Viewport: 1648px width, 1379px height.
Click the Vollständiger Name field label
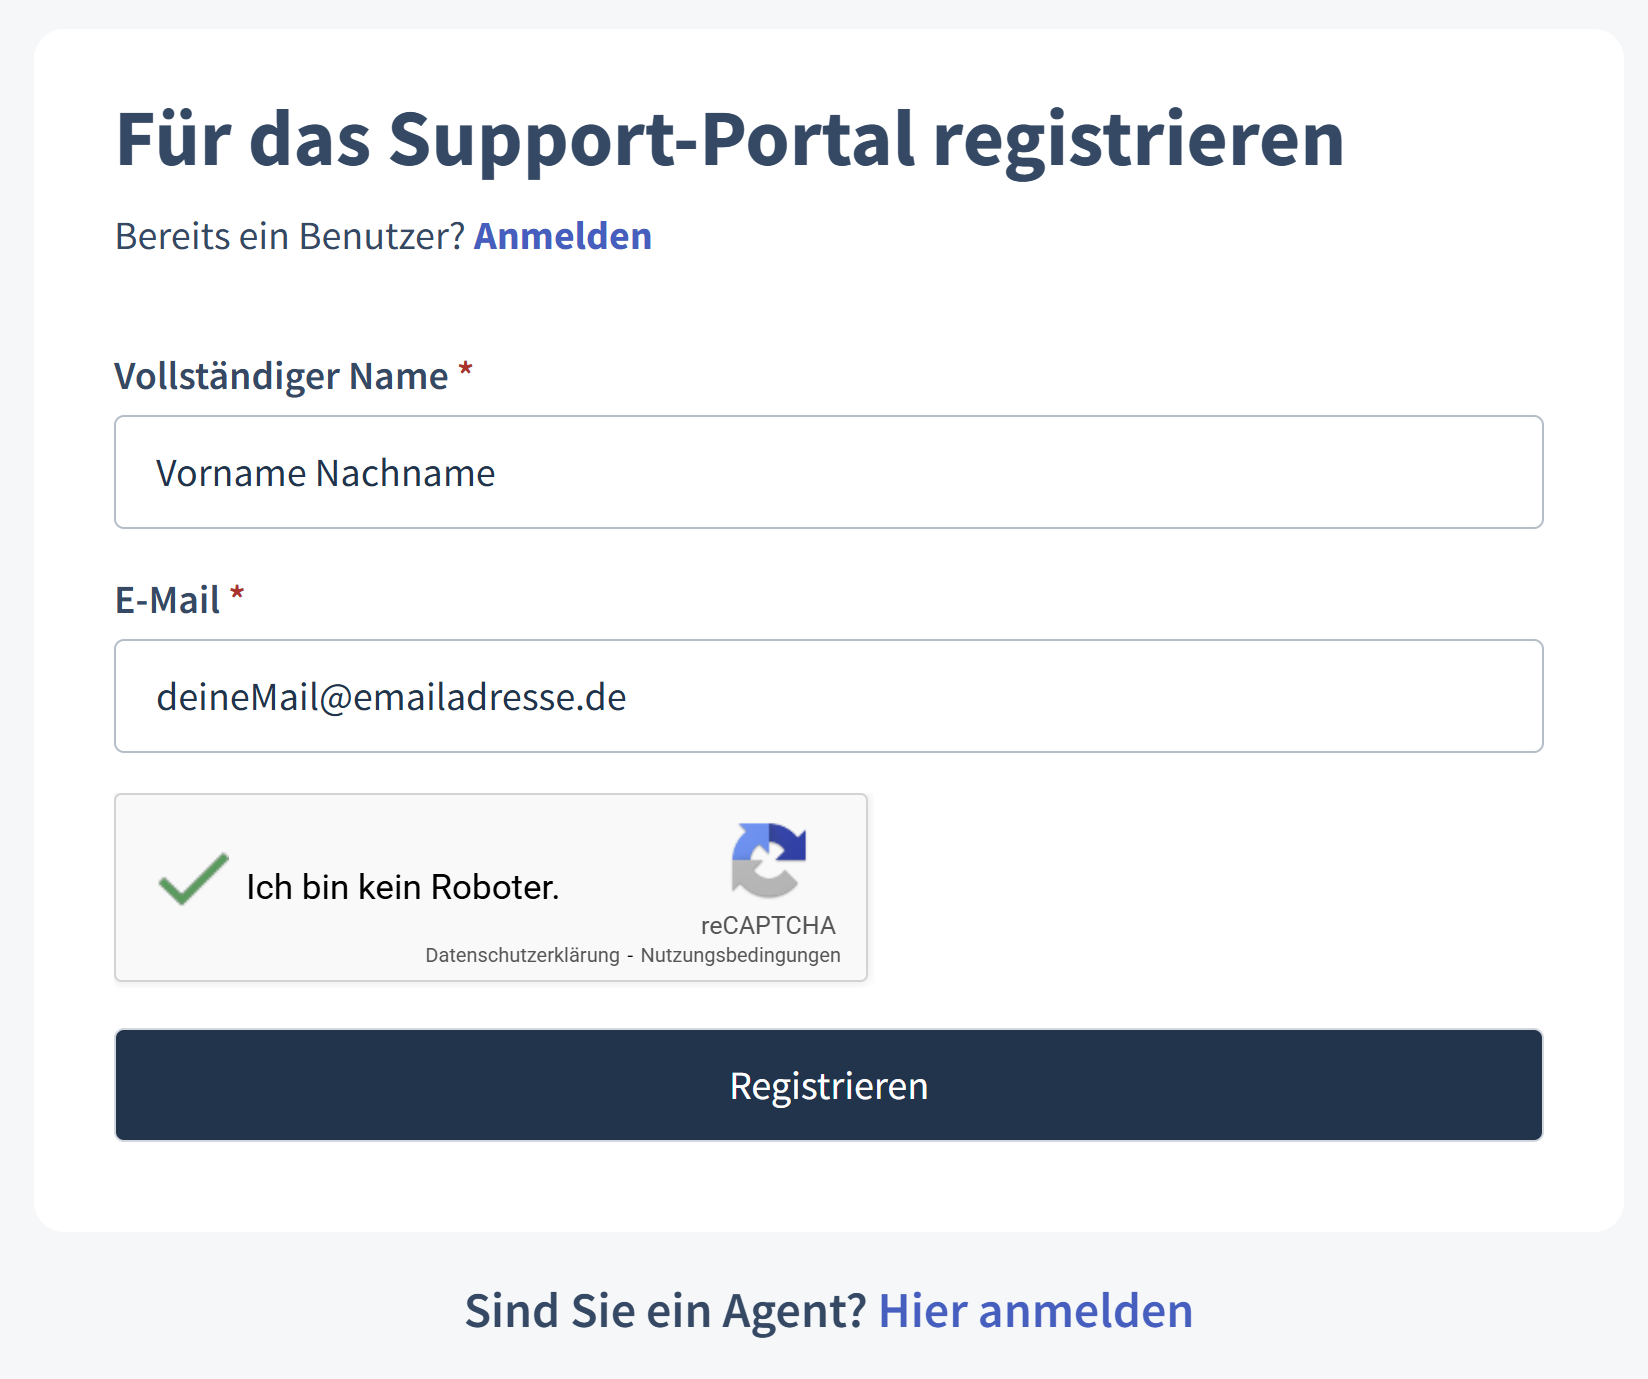(x=281, y=377)
